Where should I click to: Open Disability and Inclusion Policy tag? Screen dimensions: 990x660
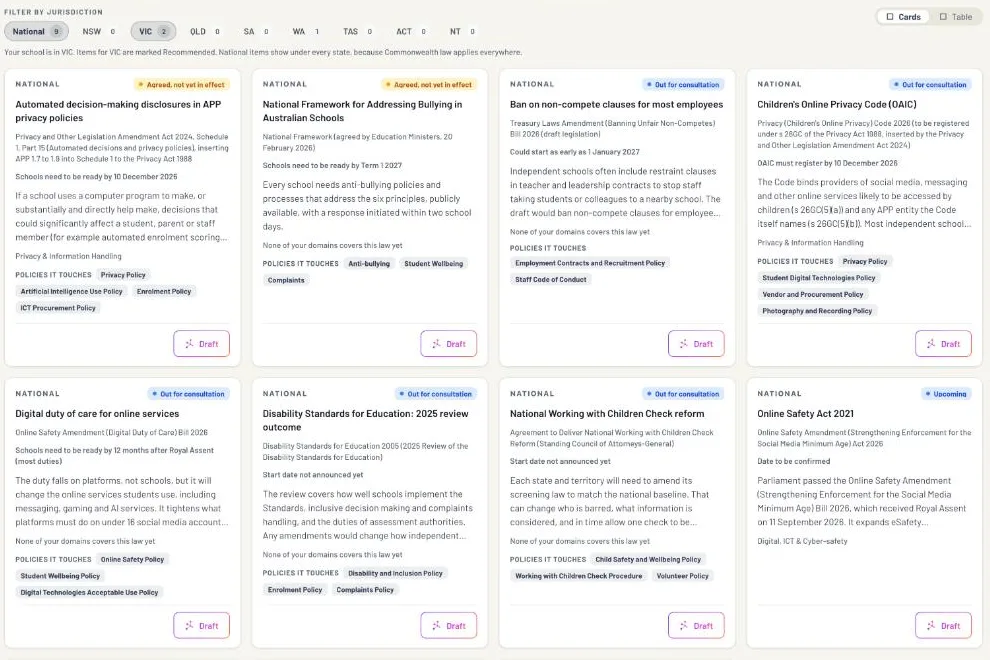point(395,573)
